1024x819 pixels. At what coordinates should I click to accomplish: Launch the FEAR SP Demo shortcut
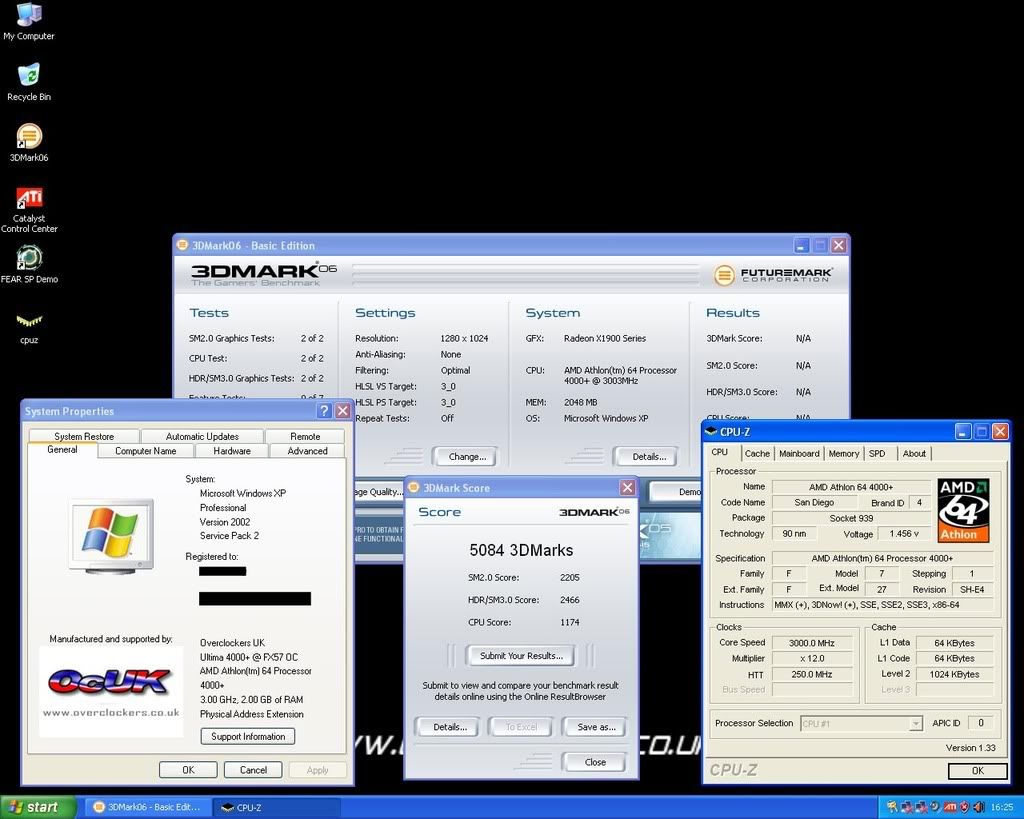29,265
